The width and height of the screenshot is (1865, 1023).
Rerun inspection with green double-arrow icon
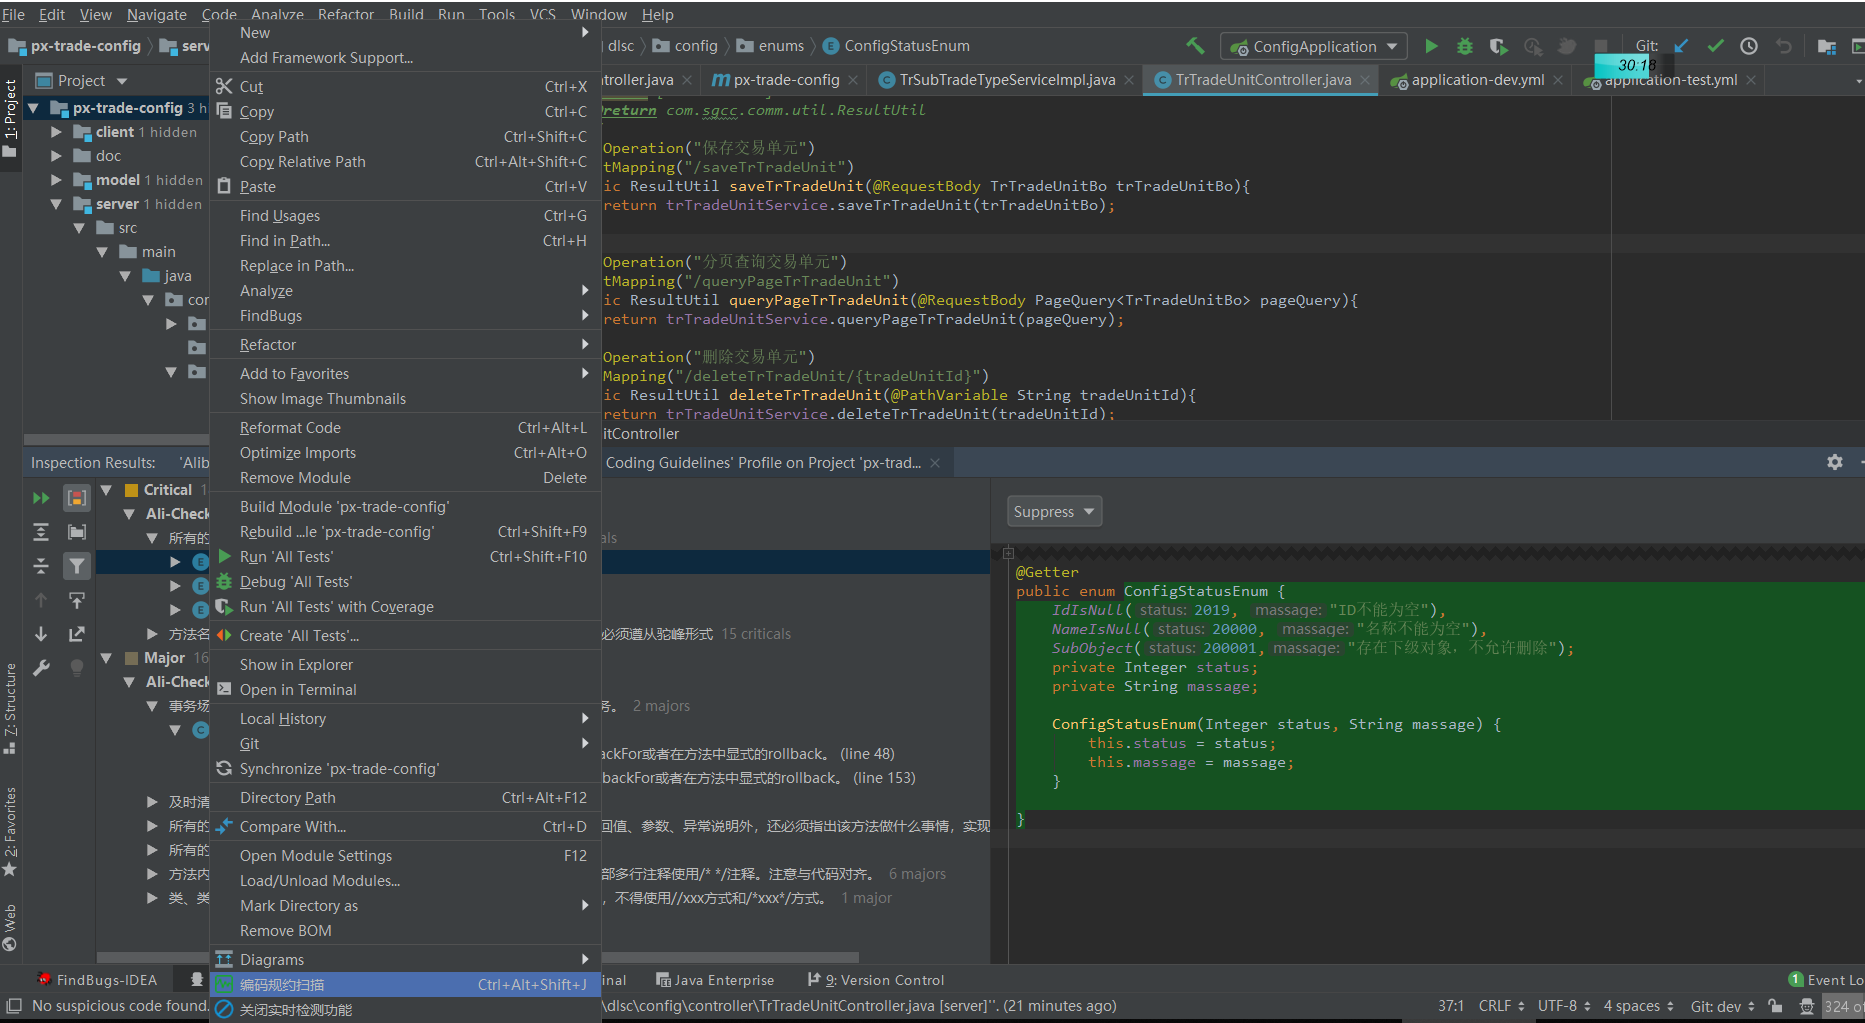[41, 498]
